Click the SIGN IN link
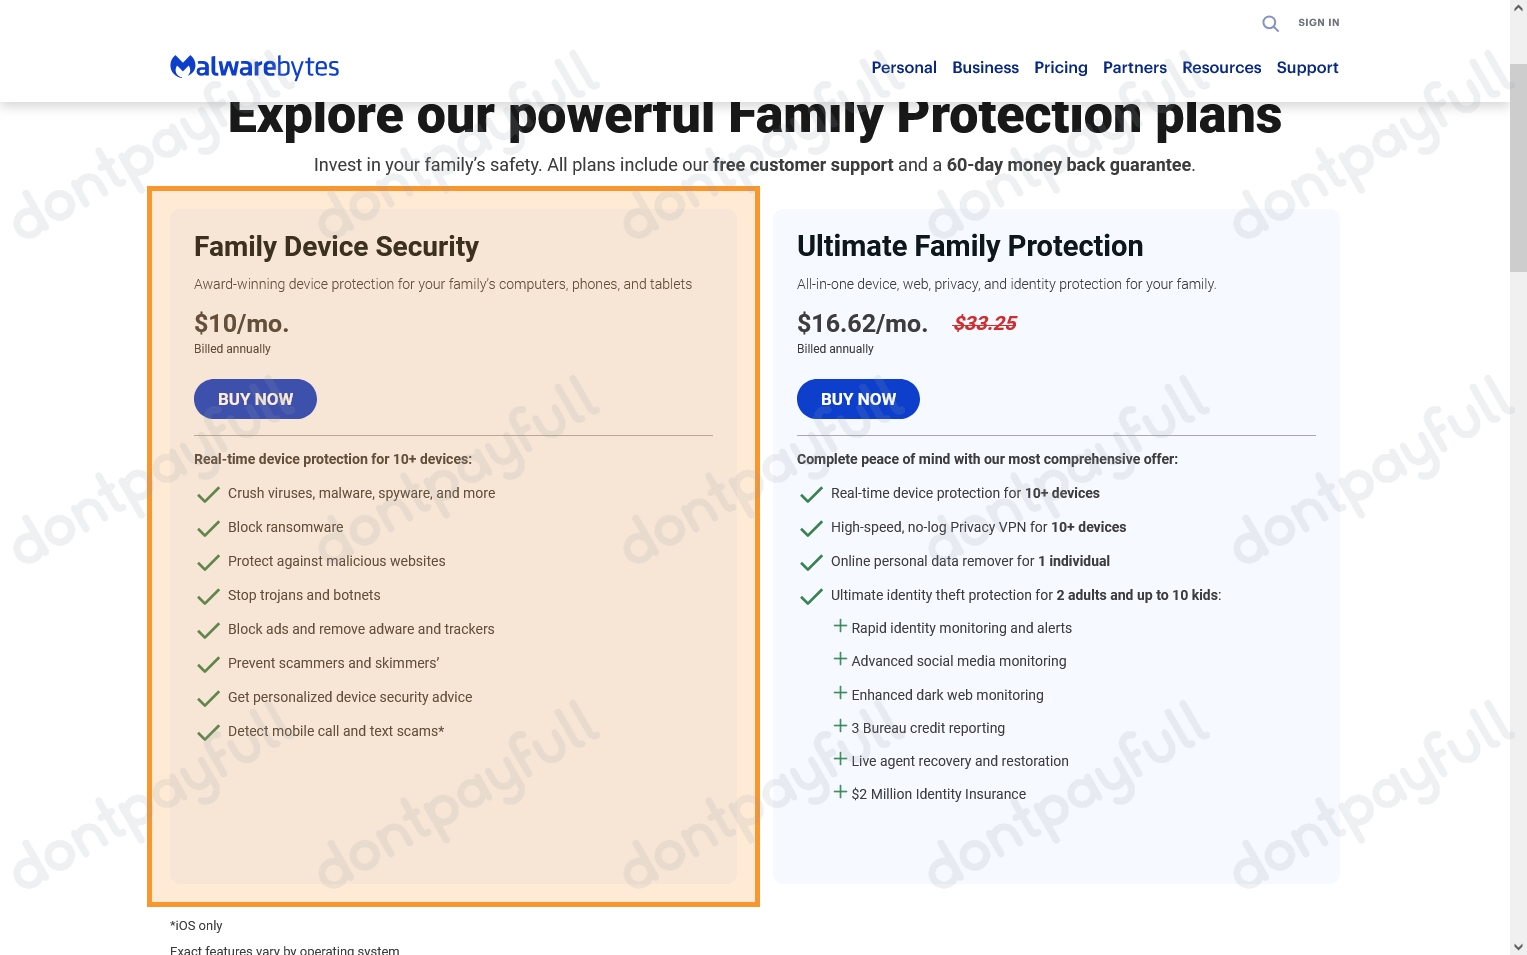Screen dimensions: 1527x955 tap(1318, 23)
